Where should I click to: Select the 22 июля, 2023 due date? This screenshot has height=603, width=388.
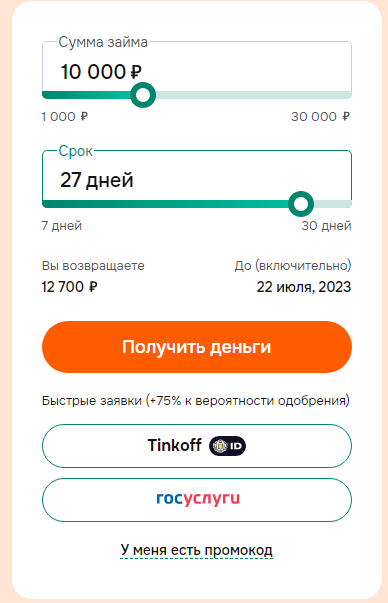click(304, 287)
